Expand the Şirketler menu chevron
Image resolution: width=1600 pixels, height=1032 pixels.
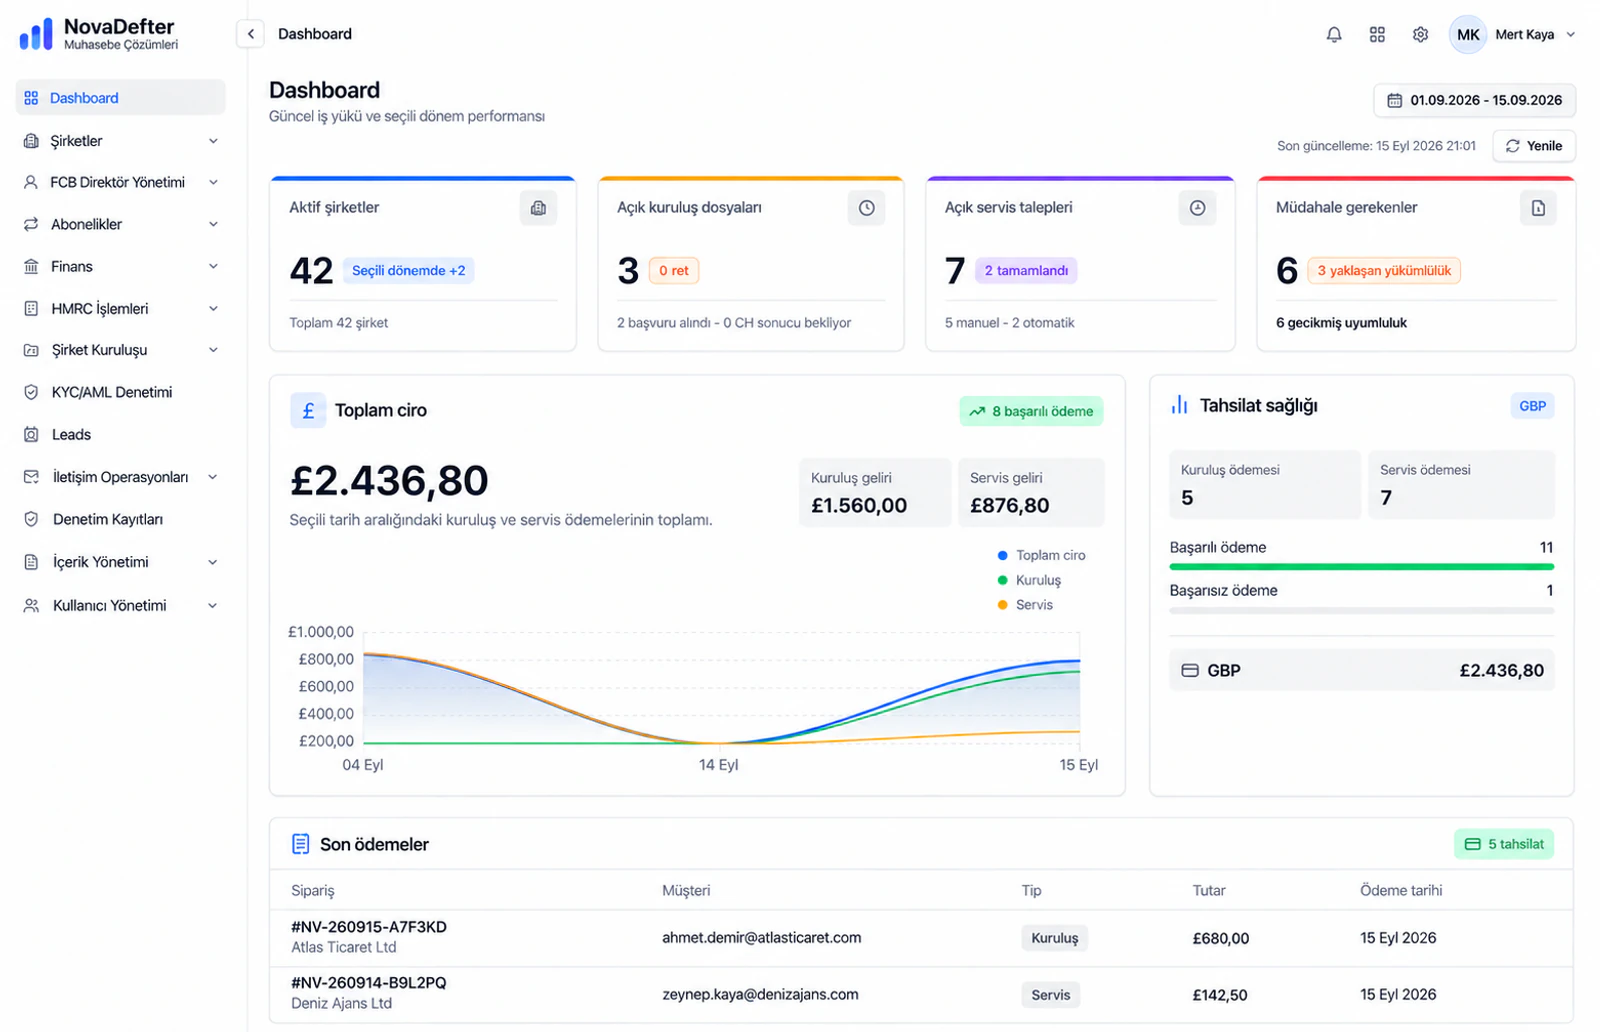tap(213, 141)
